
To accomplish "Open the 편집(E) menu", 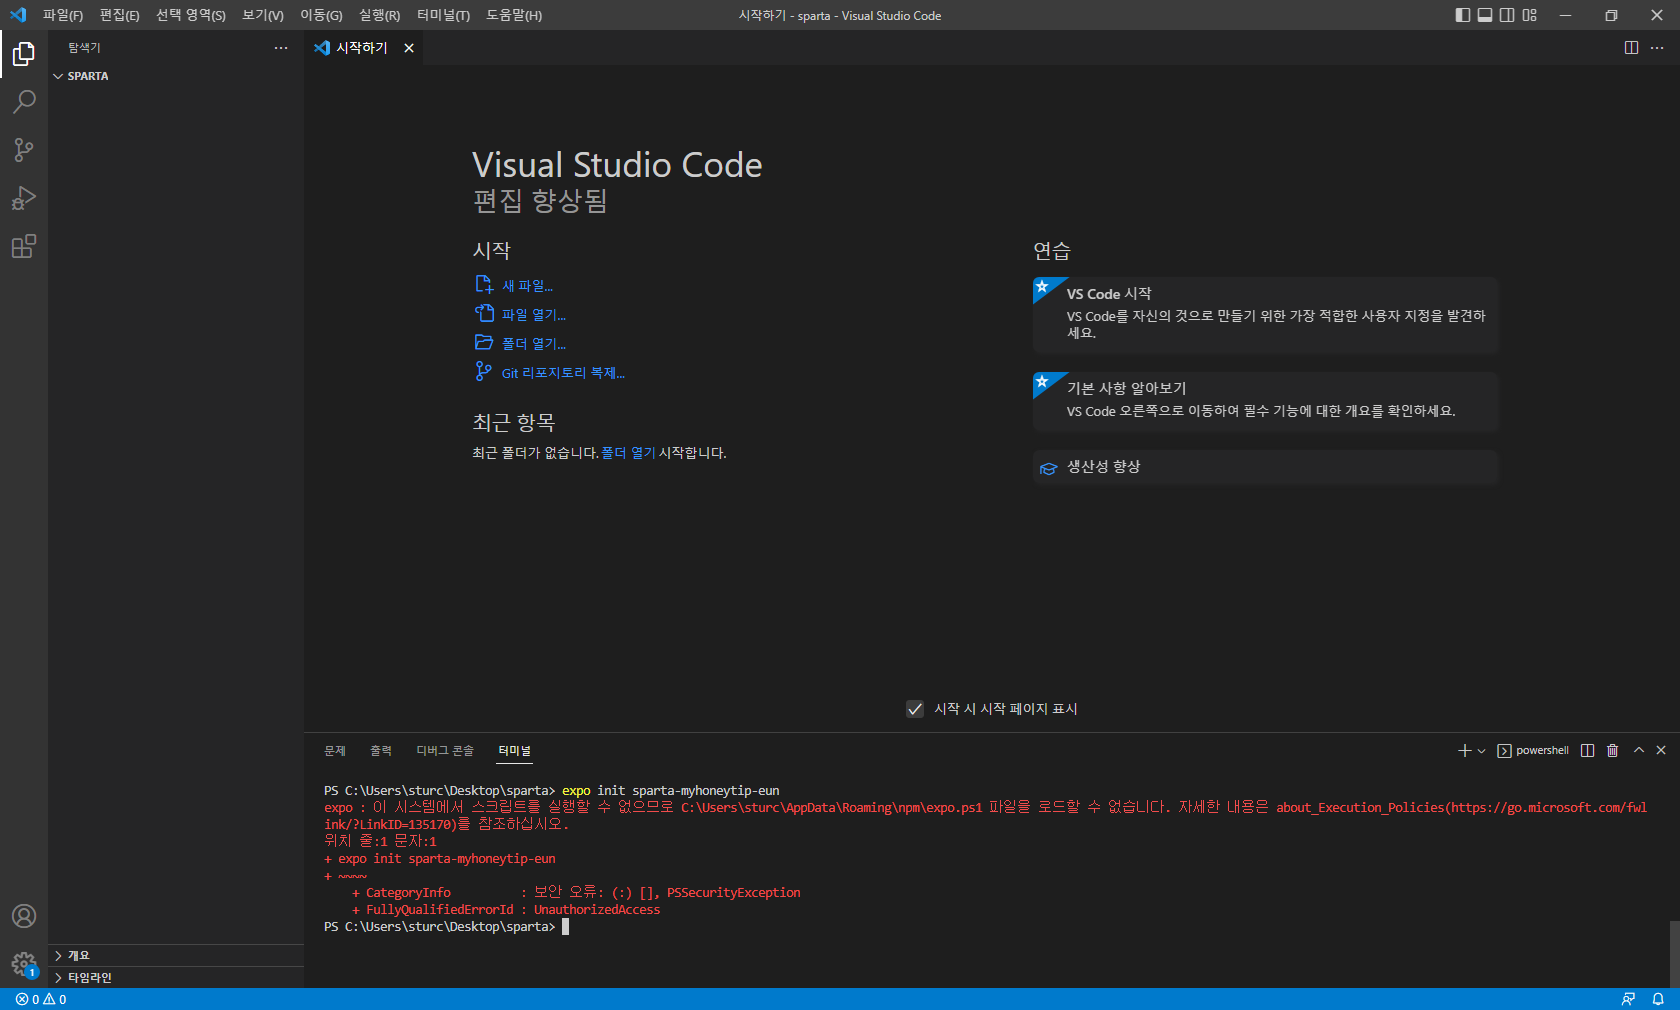I will point(119,15).
